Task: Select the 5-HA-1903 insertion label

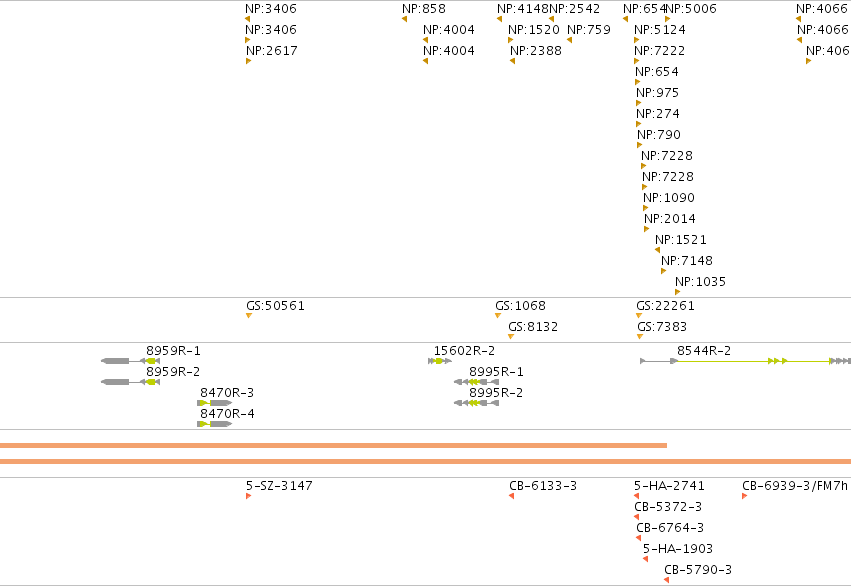Action: [678, 549]
